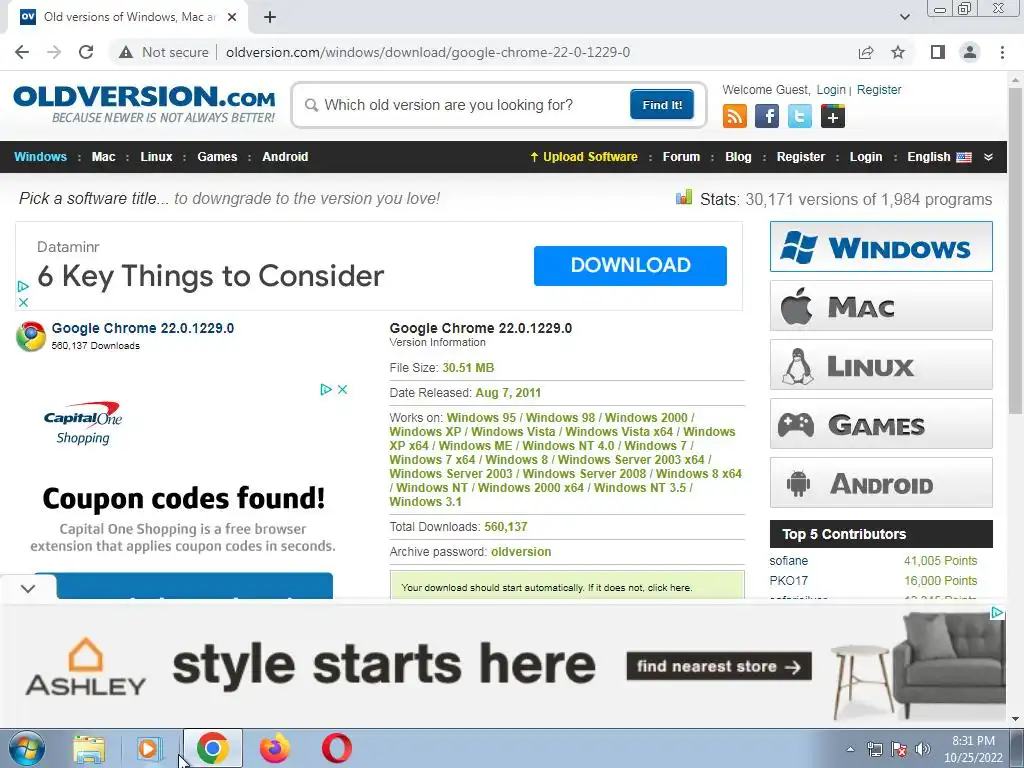Open PKO17 contributor profile
The height and width of the screenshot is (768, 1024).
788,581
